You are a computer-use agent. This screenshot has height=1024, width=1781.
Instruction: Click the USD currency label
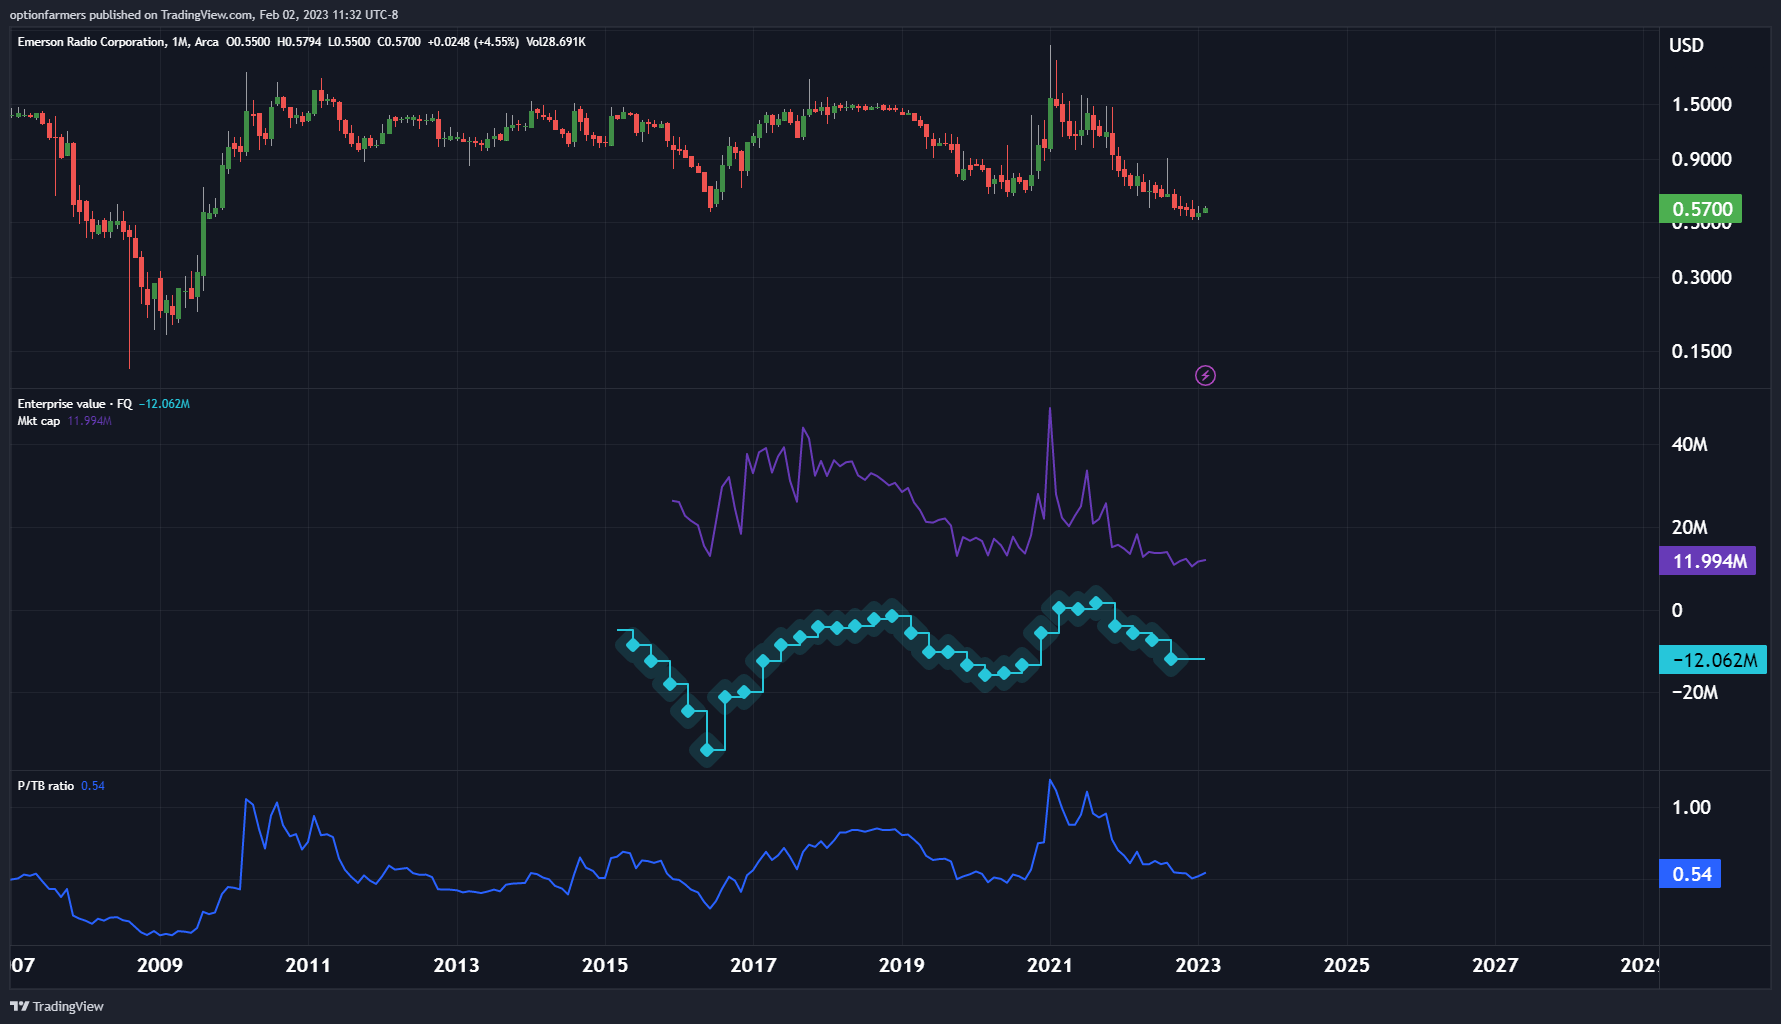(1686, 45)
